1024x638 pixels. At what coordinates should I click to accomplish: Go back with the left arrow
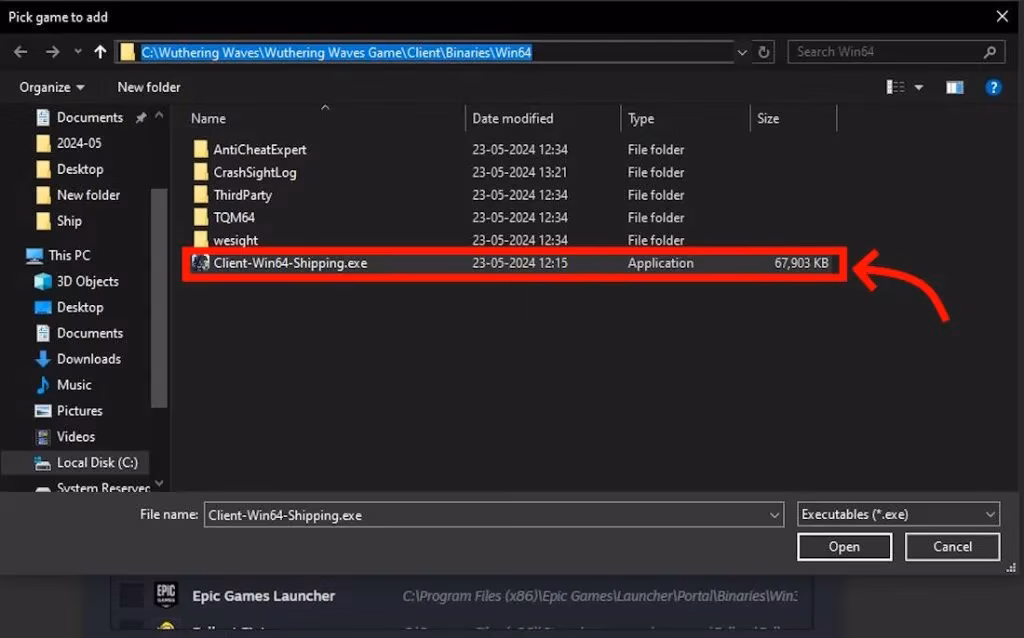pos(21,52)
